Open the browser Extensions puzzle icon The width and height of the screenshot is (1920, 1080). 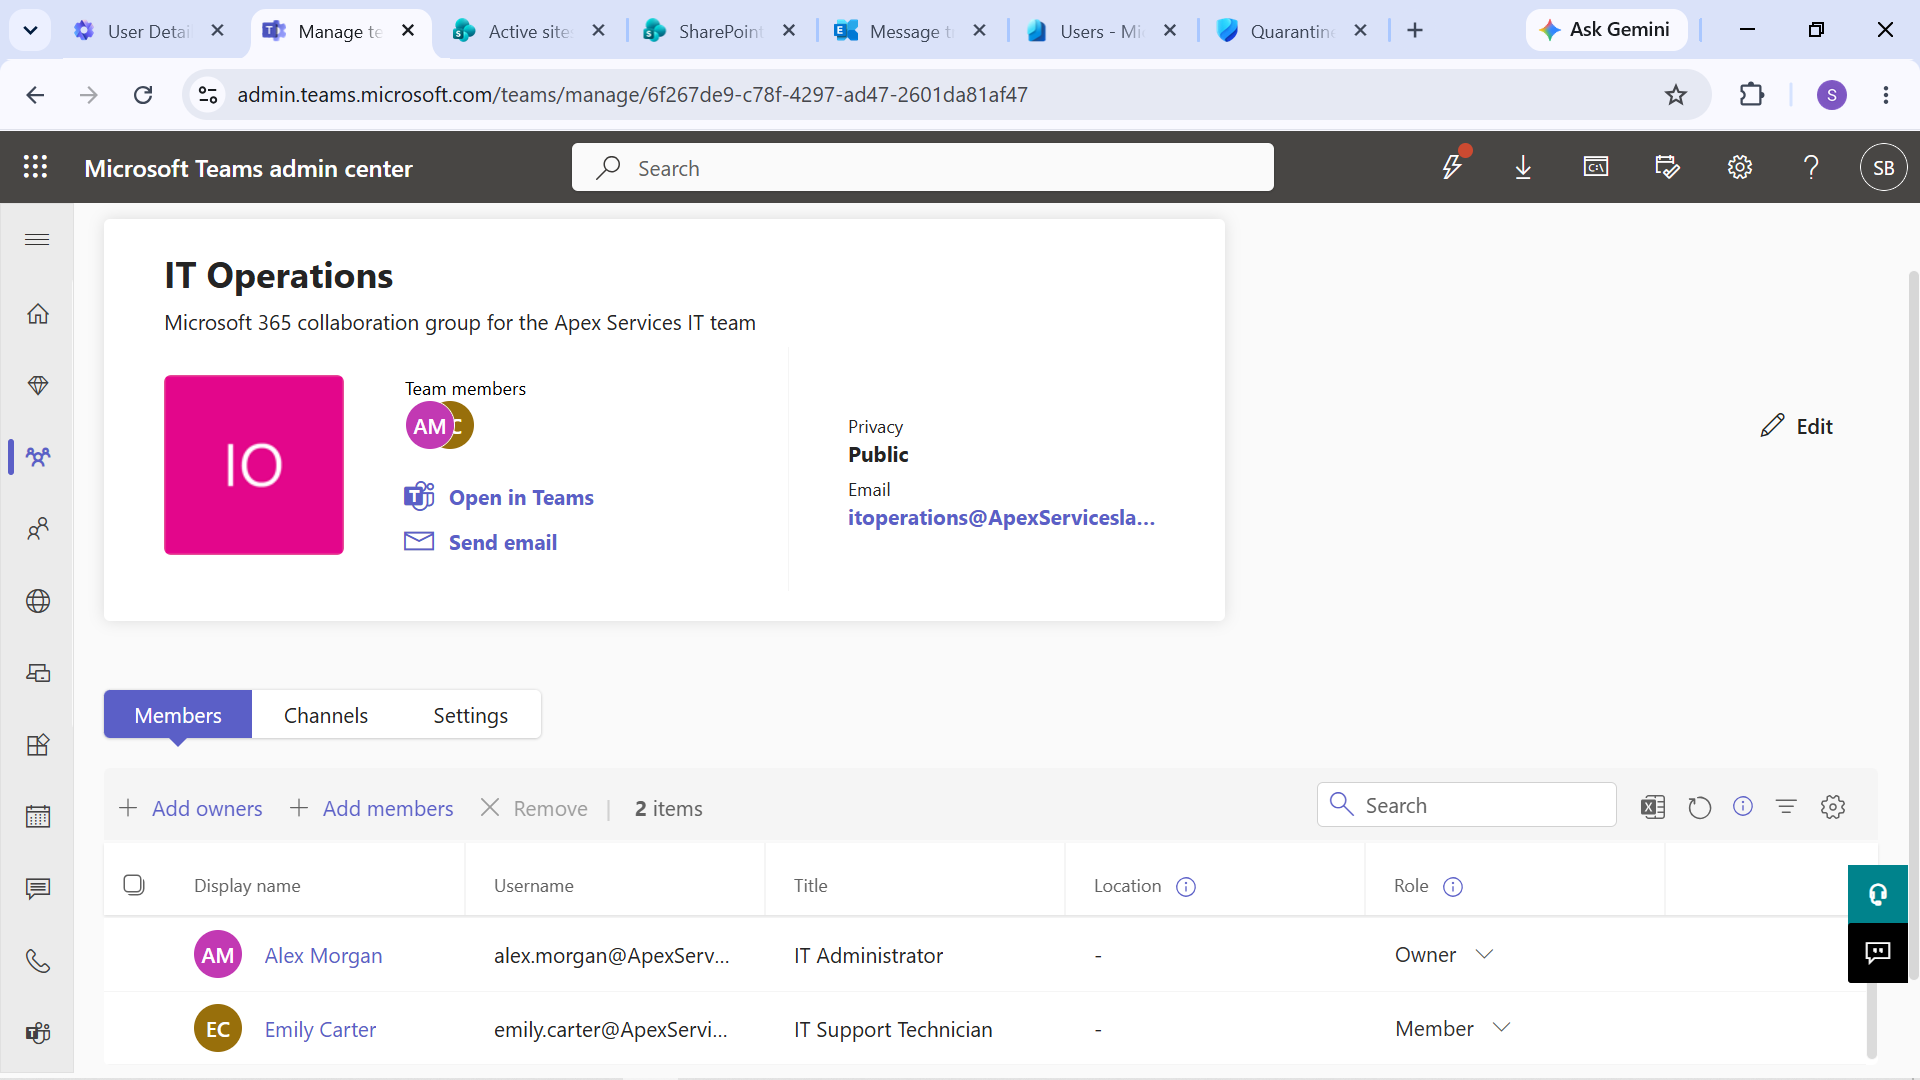point(1752,95)
